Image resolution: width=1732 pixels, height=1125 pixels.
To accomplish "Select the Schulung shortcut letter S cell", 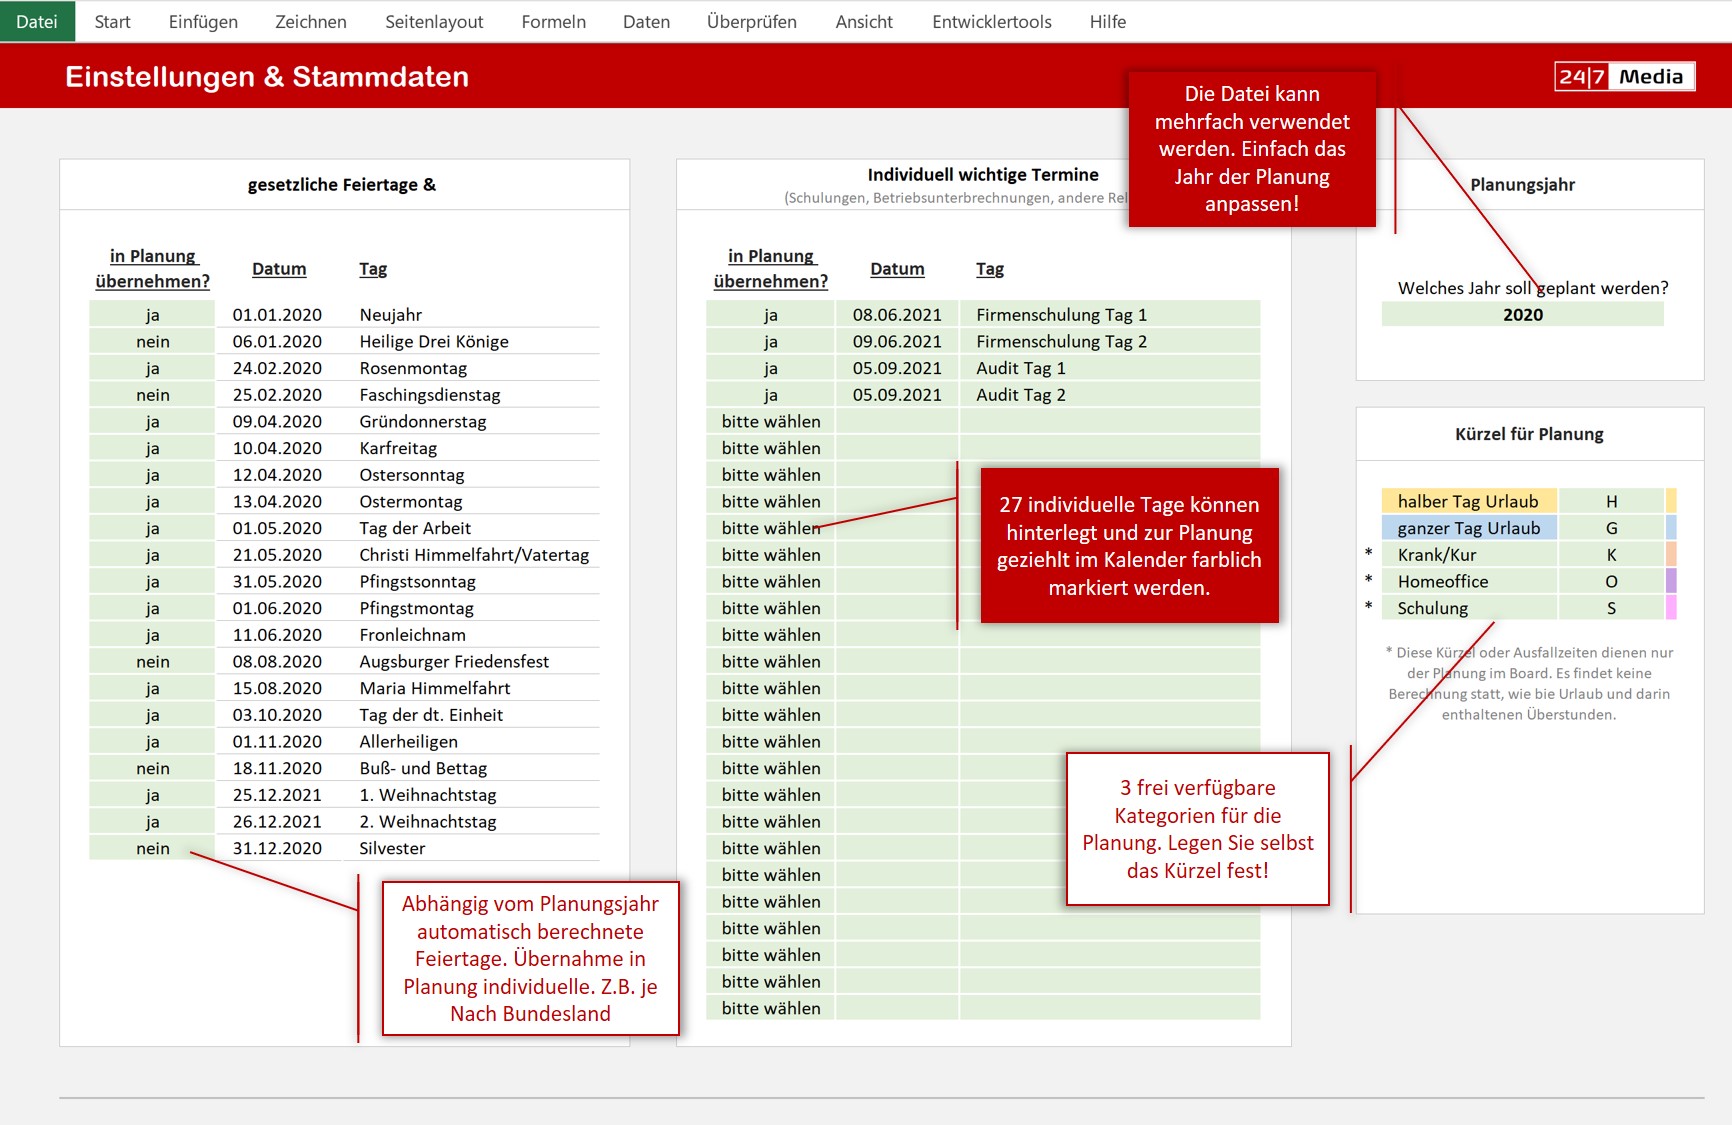I will pyautogui.click(x=1610, y=608).
